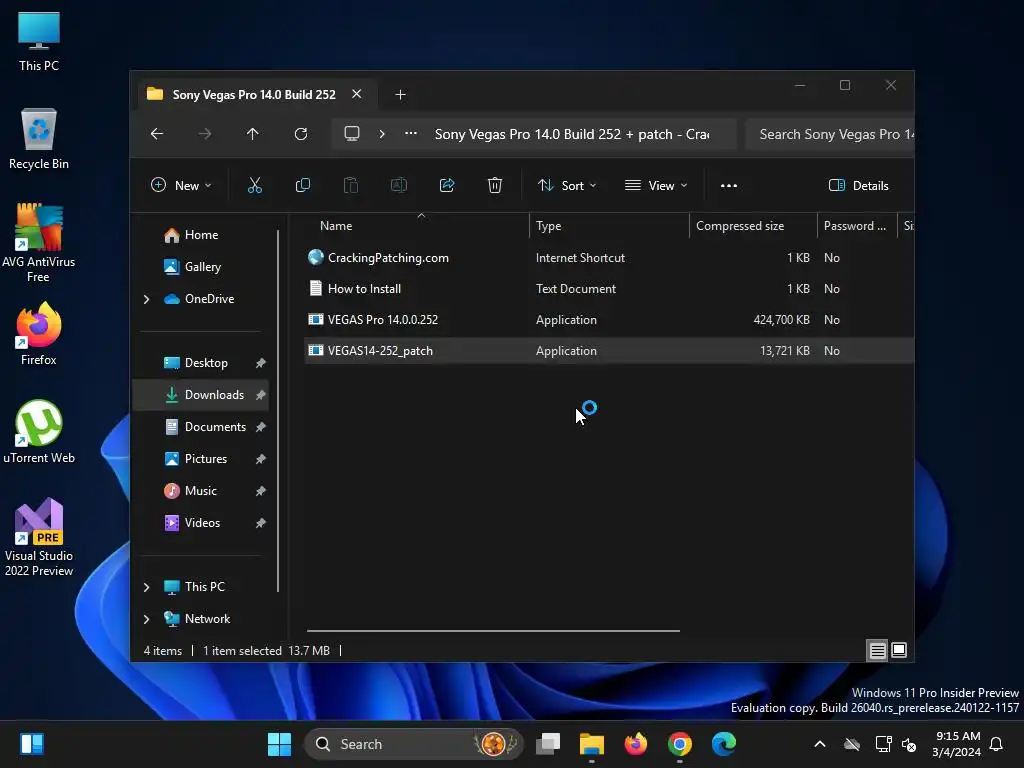The height and width of the screenshot is (768, 1024).
Task: Switch to large thumbnails view icon
Action: pyautogui.click(x=899, y=650)
